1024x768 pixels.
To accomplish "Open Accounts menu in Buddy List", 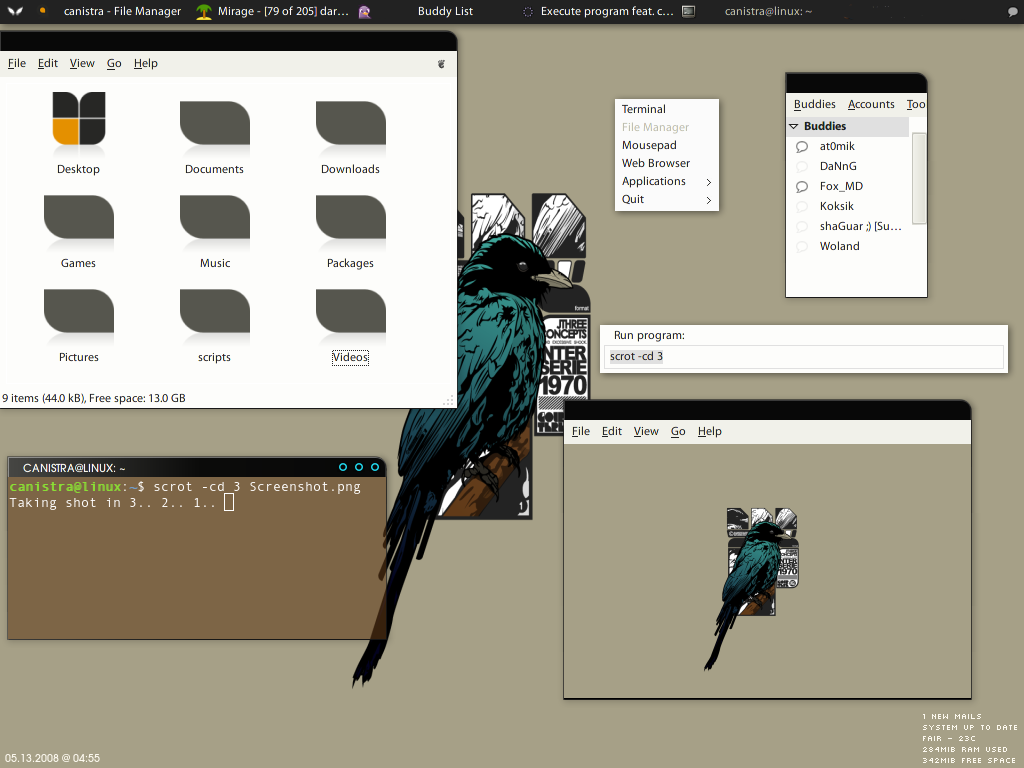I will [871, 104].
